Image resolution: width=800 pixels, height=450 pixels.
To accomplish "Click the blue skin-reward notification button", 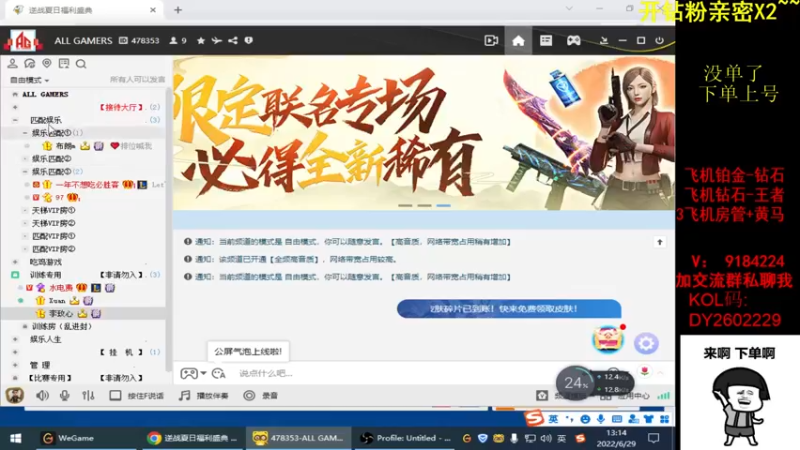I will coord(509,309).
